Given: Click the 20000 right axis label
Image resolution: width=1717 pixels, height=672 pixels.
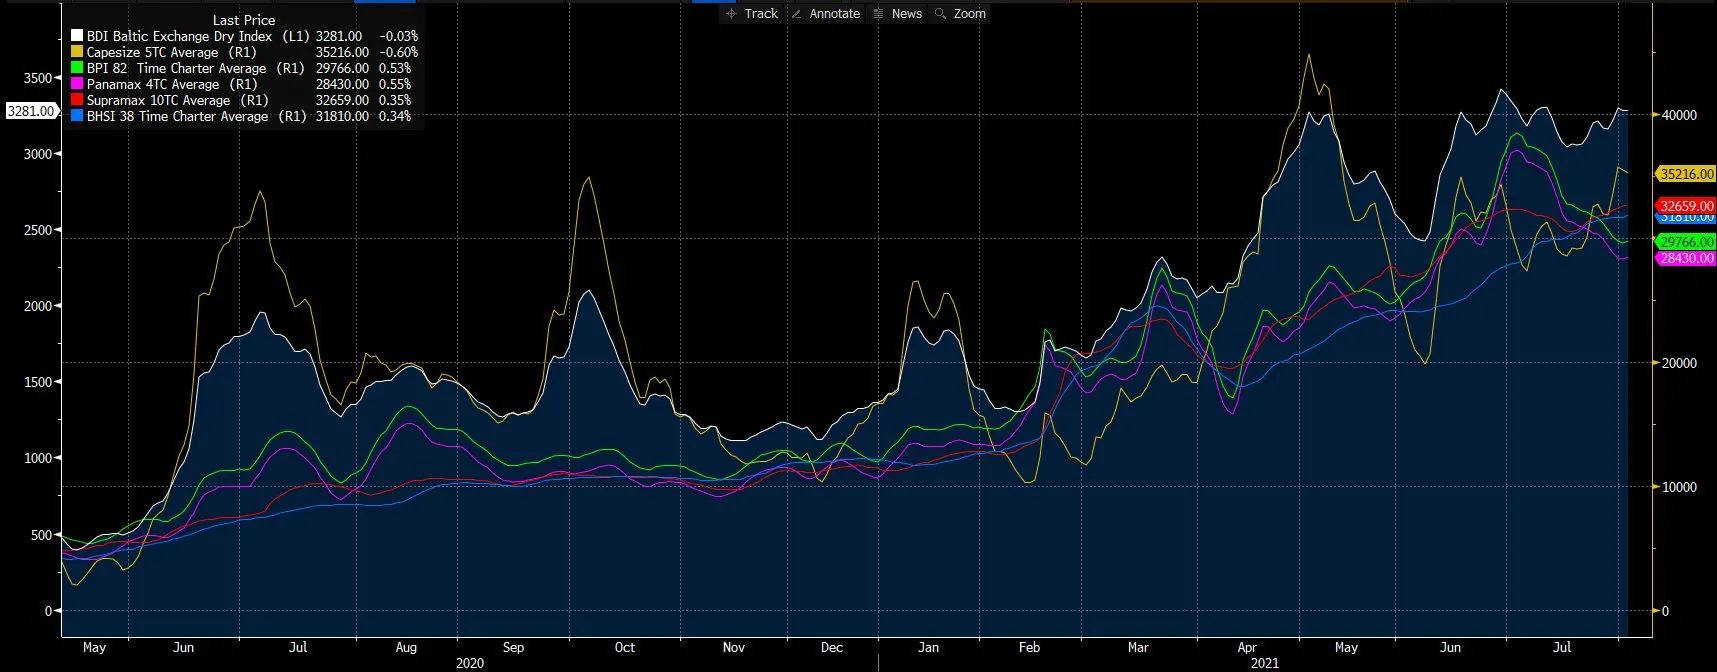Looking at the screenshot, I should [1679, 363].
